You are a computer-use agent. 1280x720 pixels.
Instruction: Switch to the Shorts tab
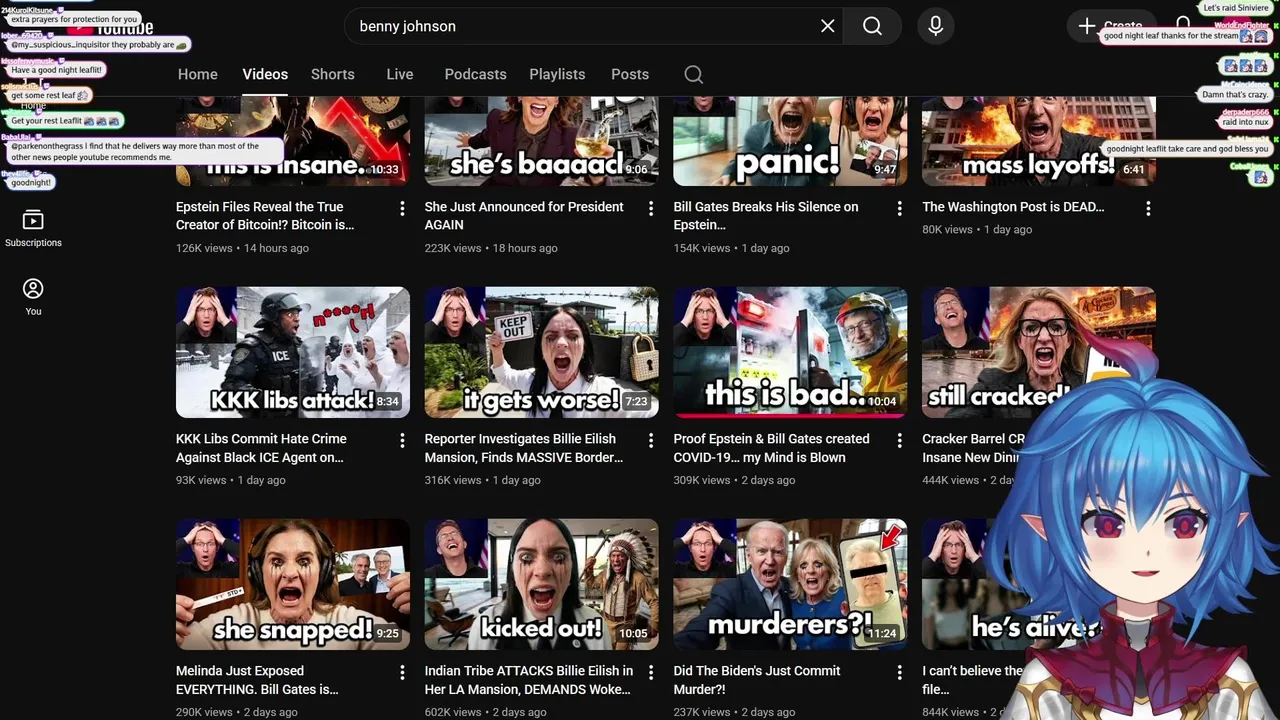click(333, 74)
